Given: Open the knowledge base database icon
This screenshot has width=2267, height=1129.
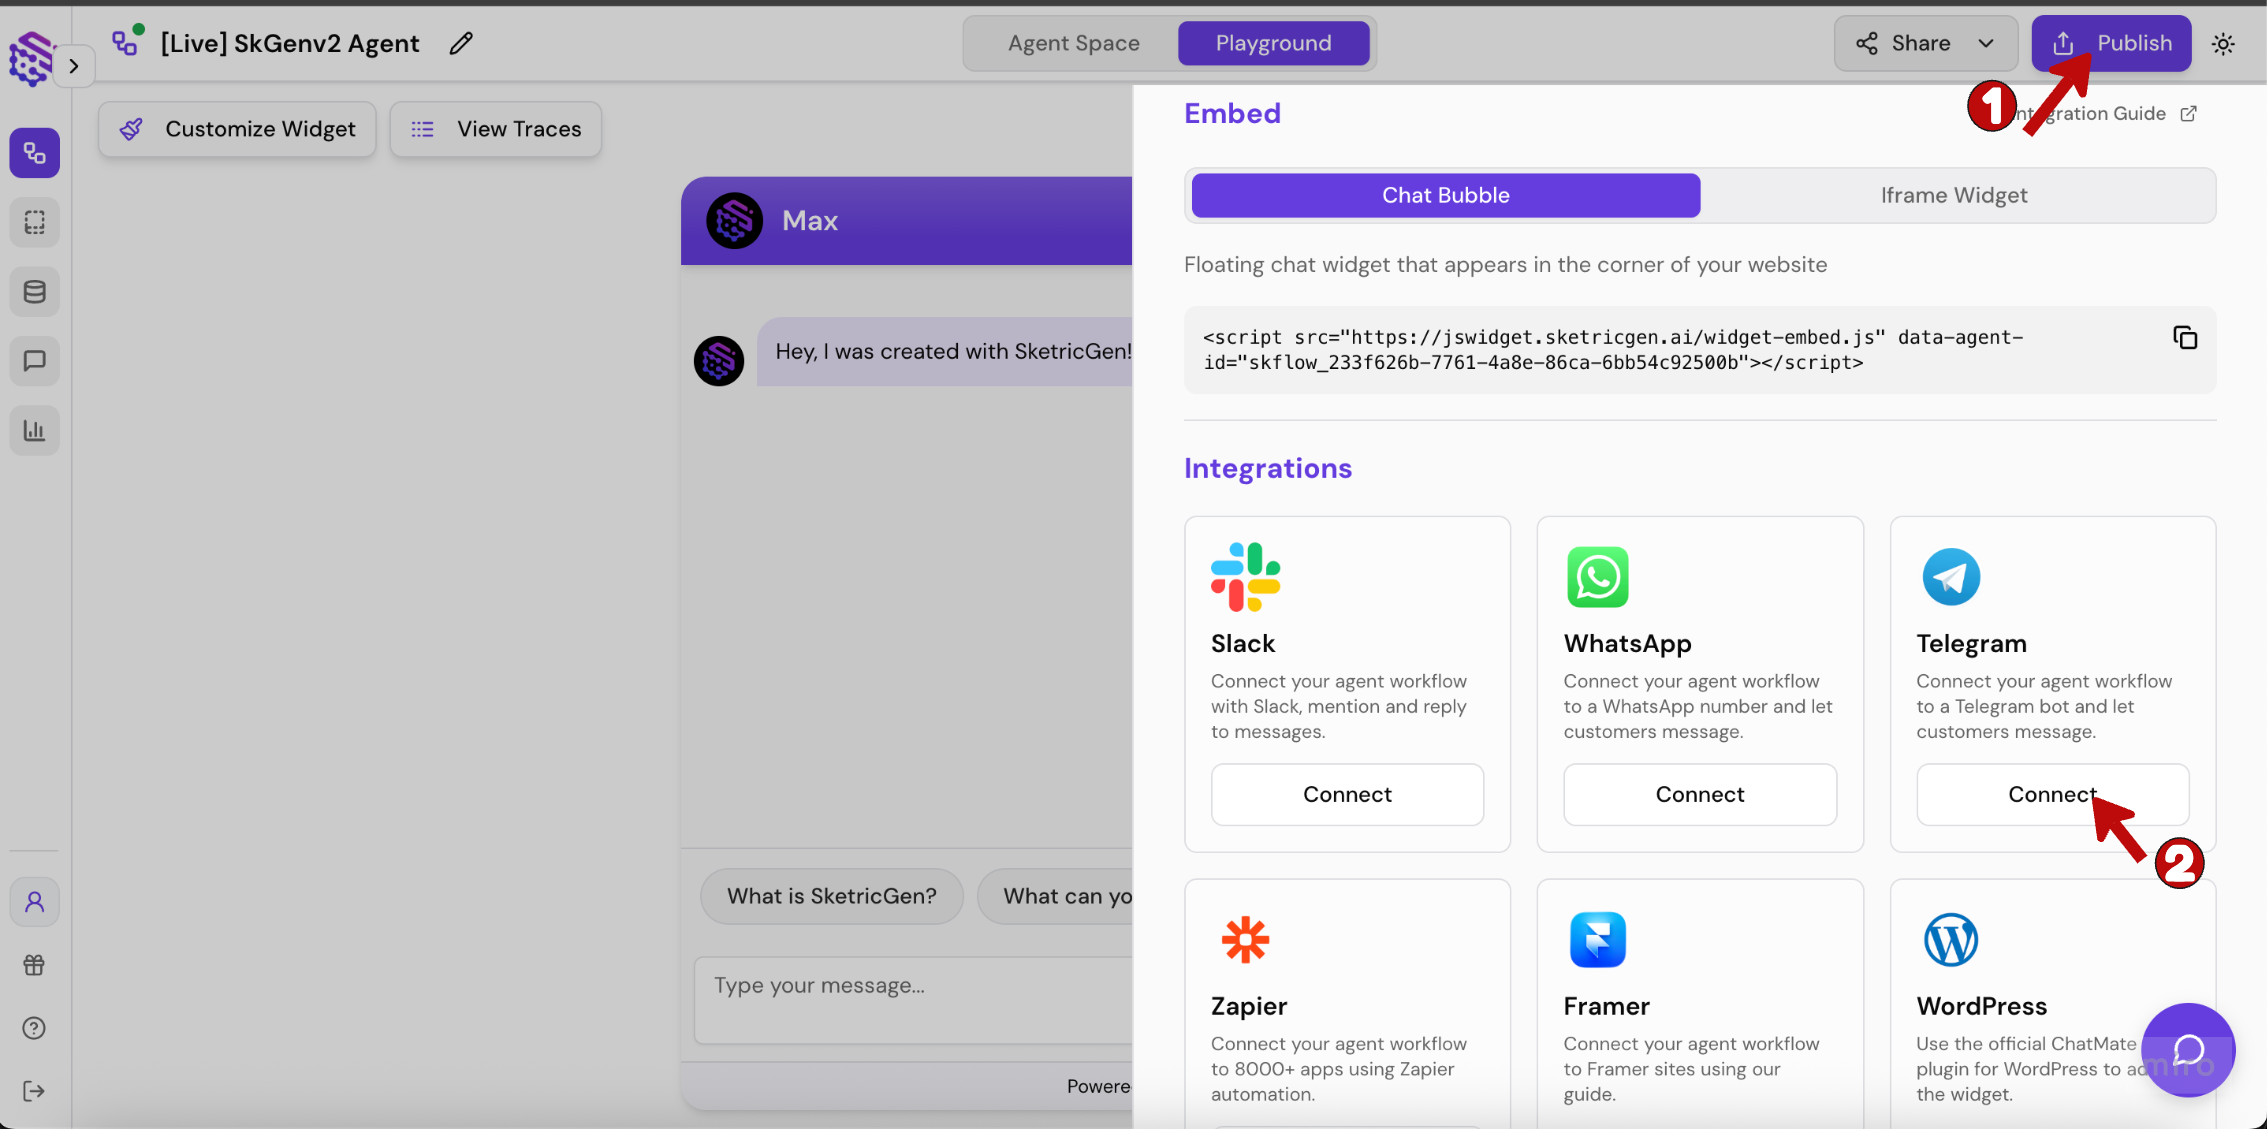Looking at the screenshot, I should 34,291.
